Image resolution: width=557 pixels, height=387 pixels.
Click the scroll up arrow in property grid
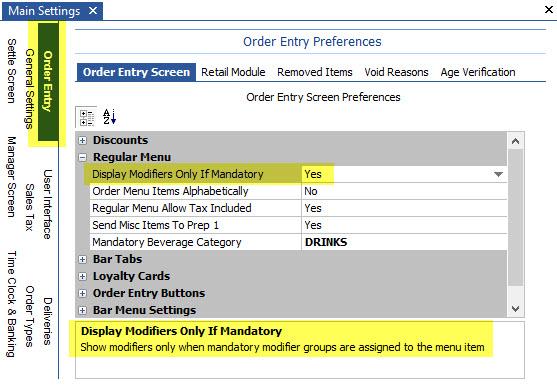click(x=515, y=141)
